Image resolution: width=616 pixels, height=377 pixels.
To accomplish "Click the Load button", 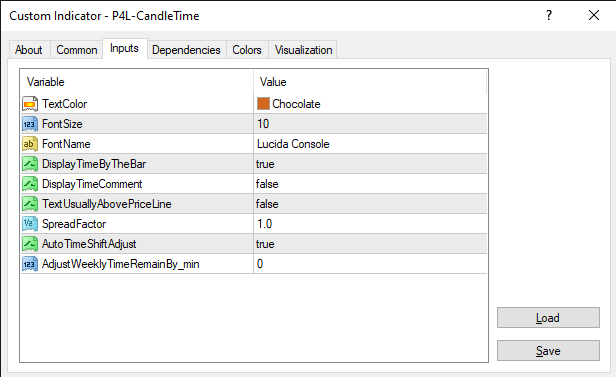I will click(548, 318).
